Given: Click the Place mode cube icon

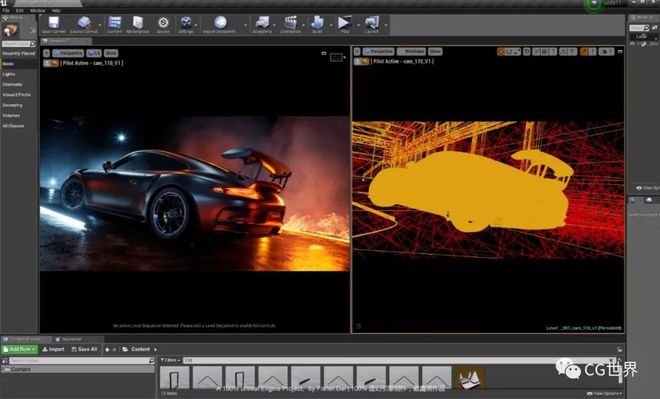Looking at the screenshot, I should point(10,30).
